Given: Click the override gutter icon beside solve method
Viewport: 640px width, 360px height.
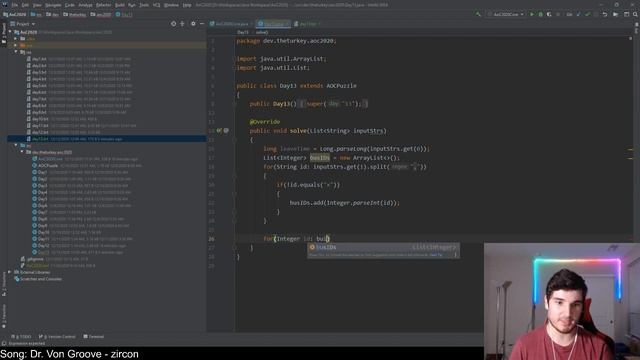Looking at the screenshot, I should (x=219, y=131).
